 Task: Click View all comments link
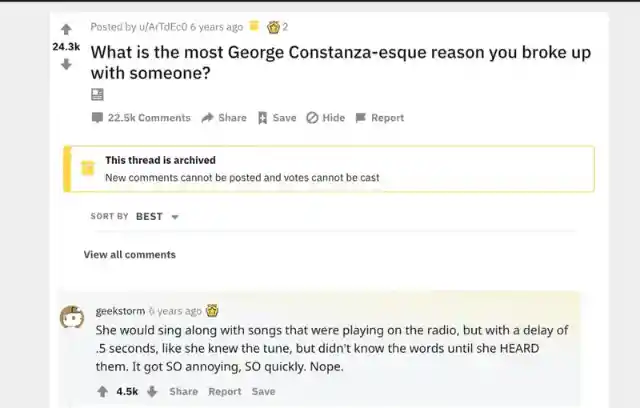[130, 255]
